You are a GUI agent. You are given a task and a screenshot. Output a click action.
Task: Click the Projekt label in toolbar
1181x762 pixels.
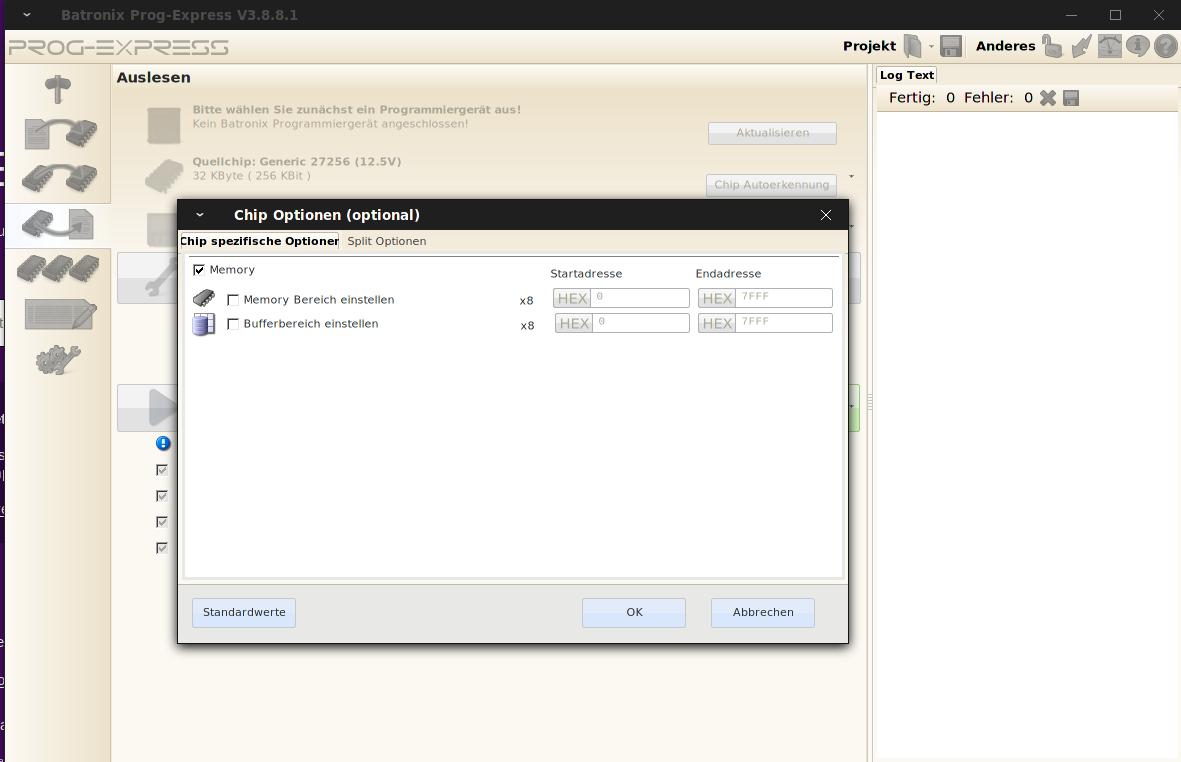869,47
